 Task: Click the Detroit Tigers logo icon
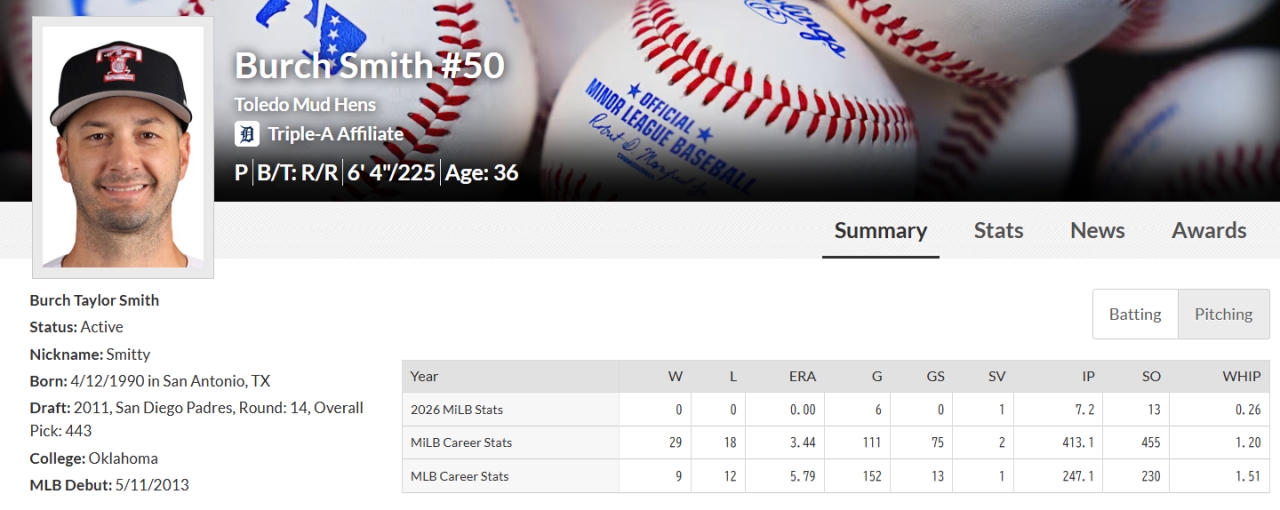point(246,134)
